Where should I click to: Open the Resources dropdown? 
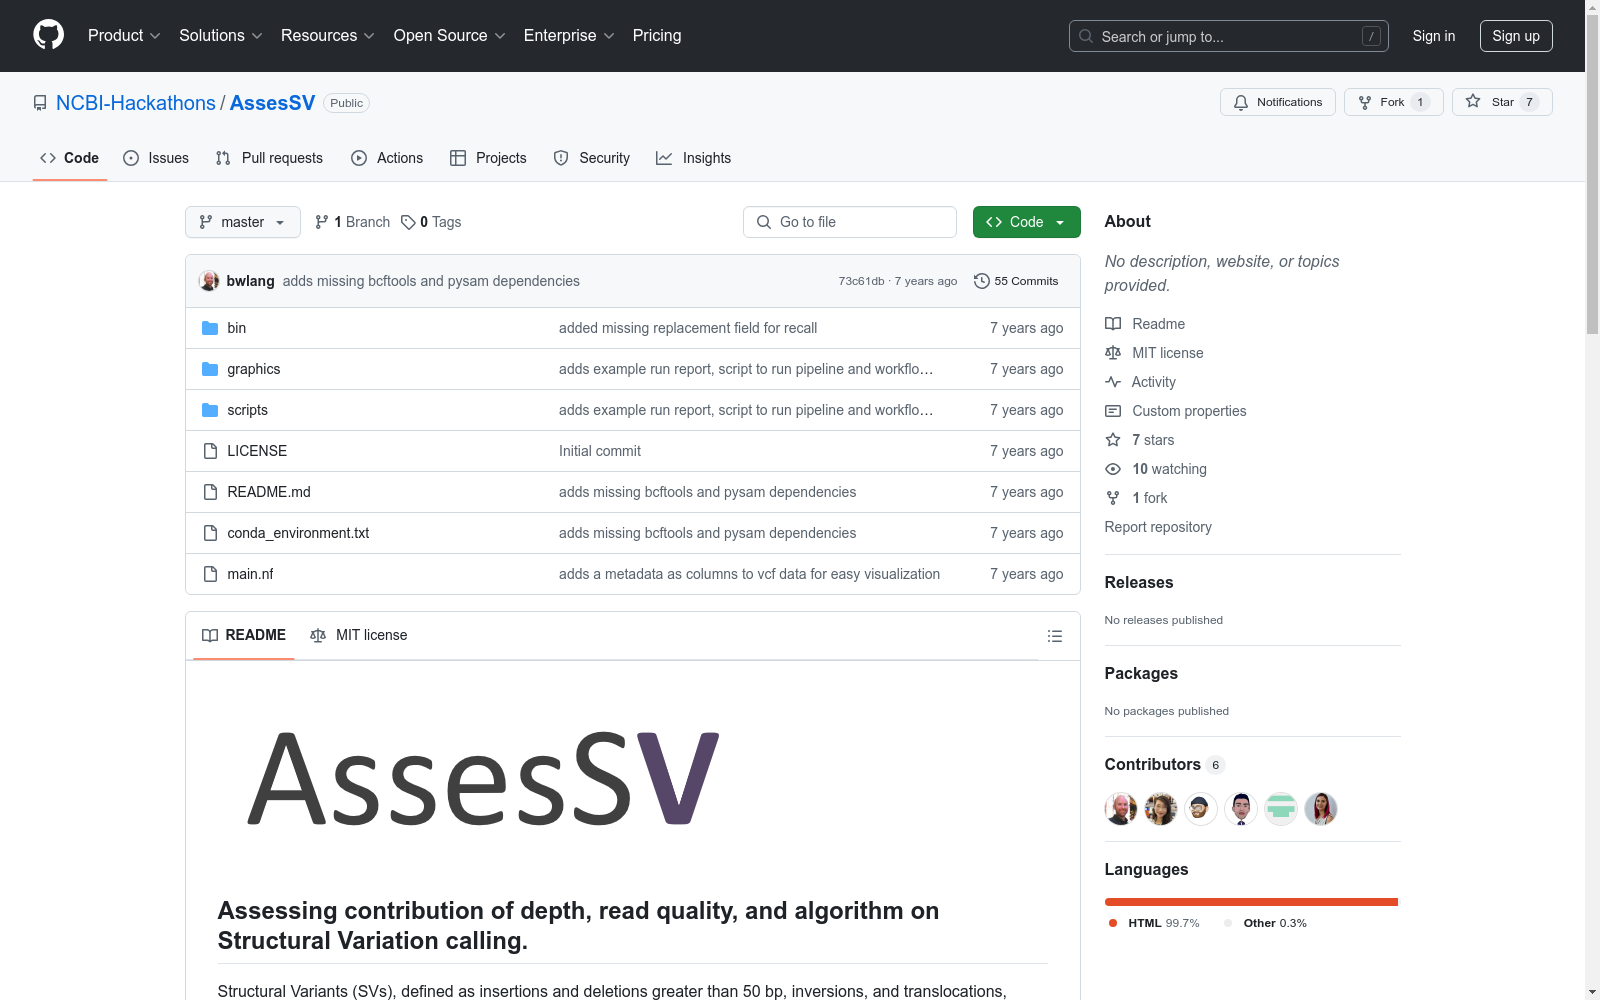click(327, 35)
